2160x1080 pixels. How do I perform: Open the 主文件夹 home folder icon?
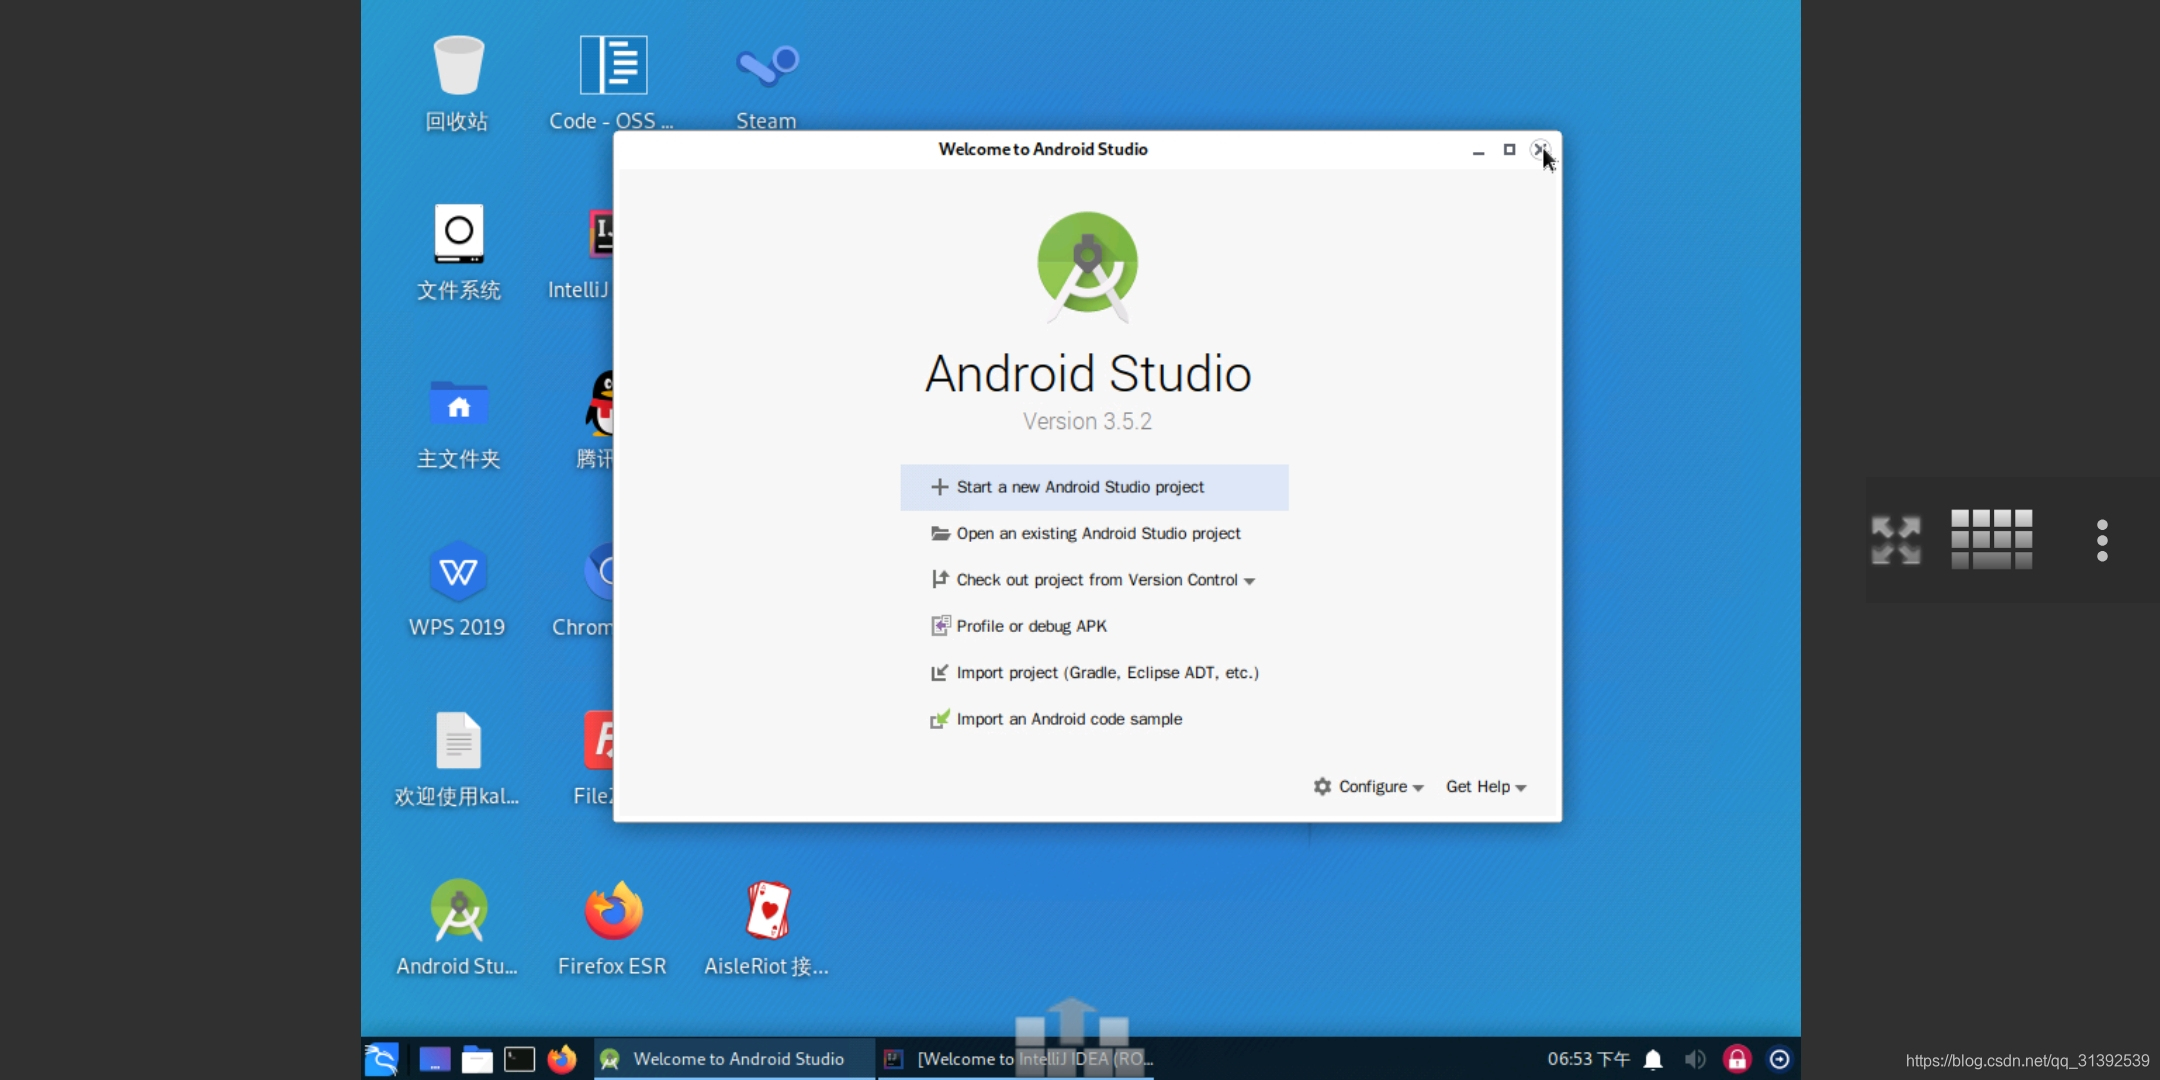pyautogui.click(x=458, y=403)
